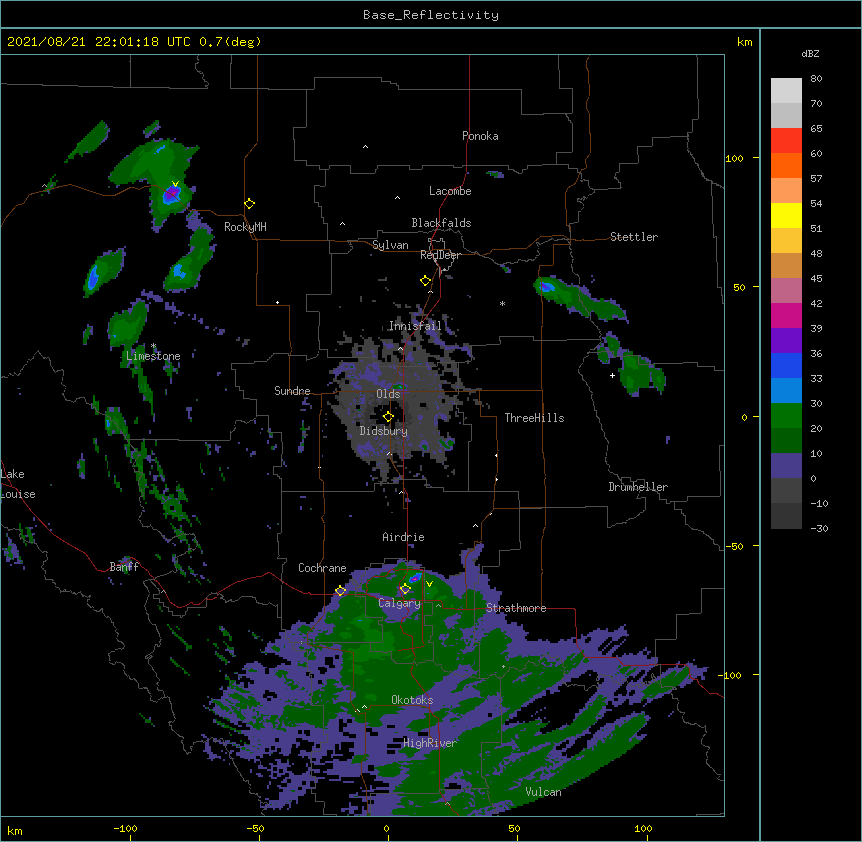This screenshot has height=842, width=862.
Task: Pick the blue 33-36 dBZ legend swatch
Action: (786, 365)
